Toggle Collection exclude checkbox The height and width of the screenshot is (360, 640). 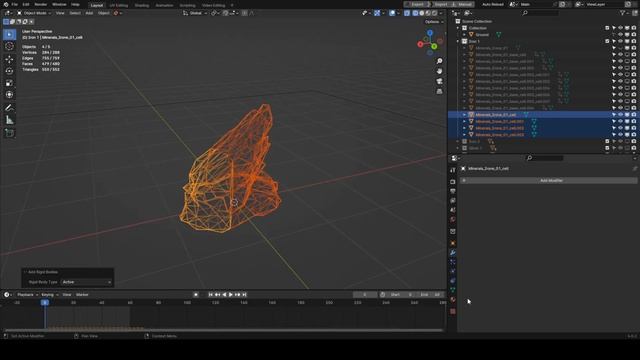coord(607,28)
